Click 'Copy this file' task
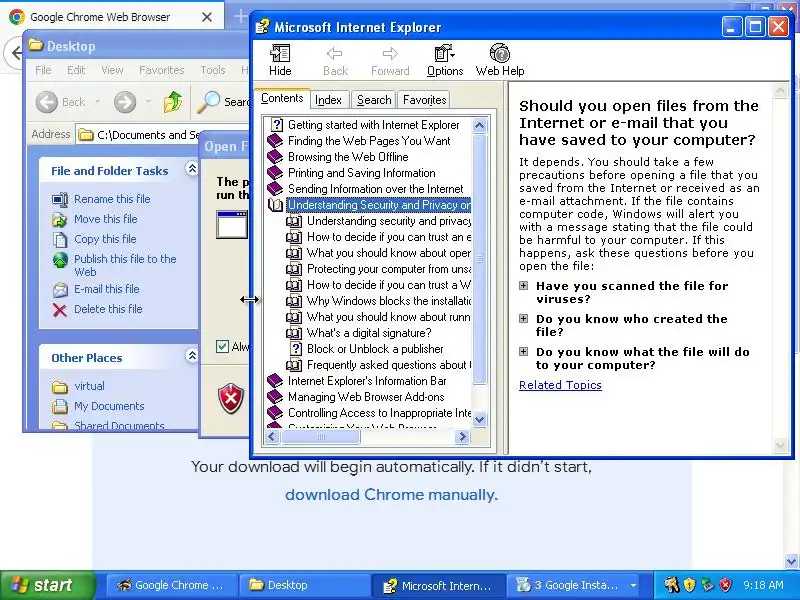The width and height of the screenshot is (800, 600). [105, 239]
